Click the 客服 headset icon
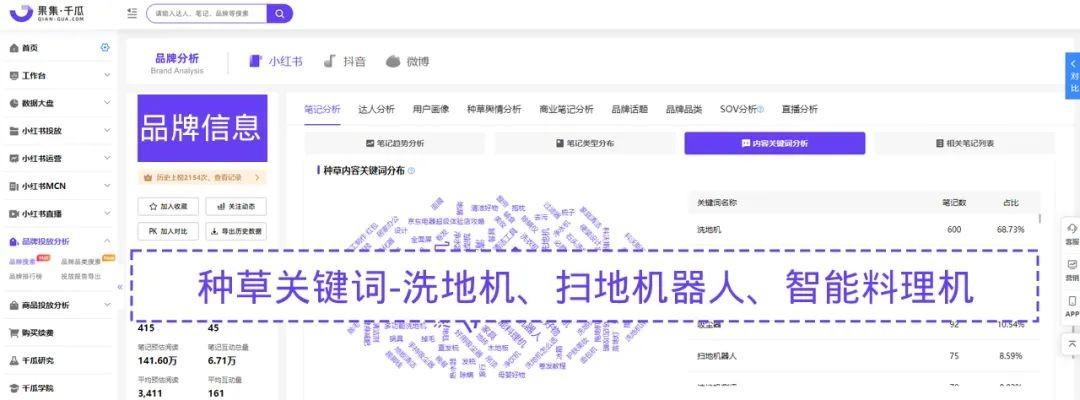 [1072, 229]
